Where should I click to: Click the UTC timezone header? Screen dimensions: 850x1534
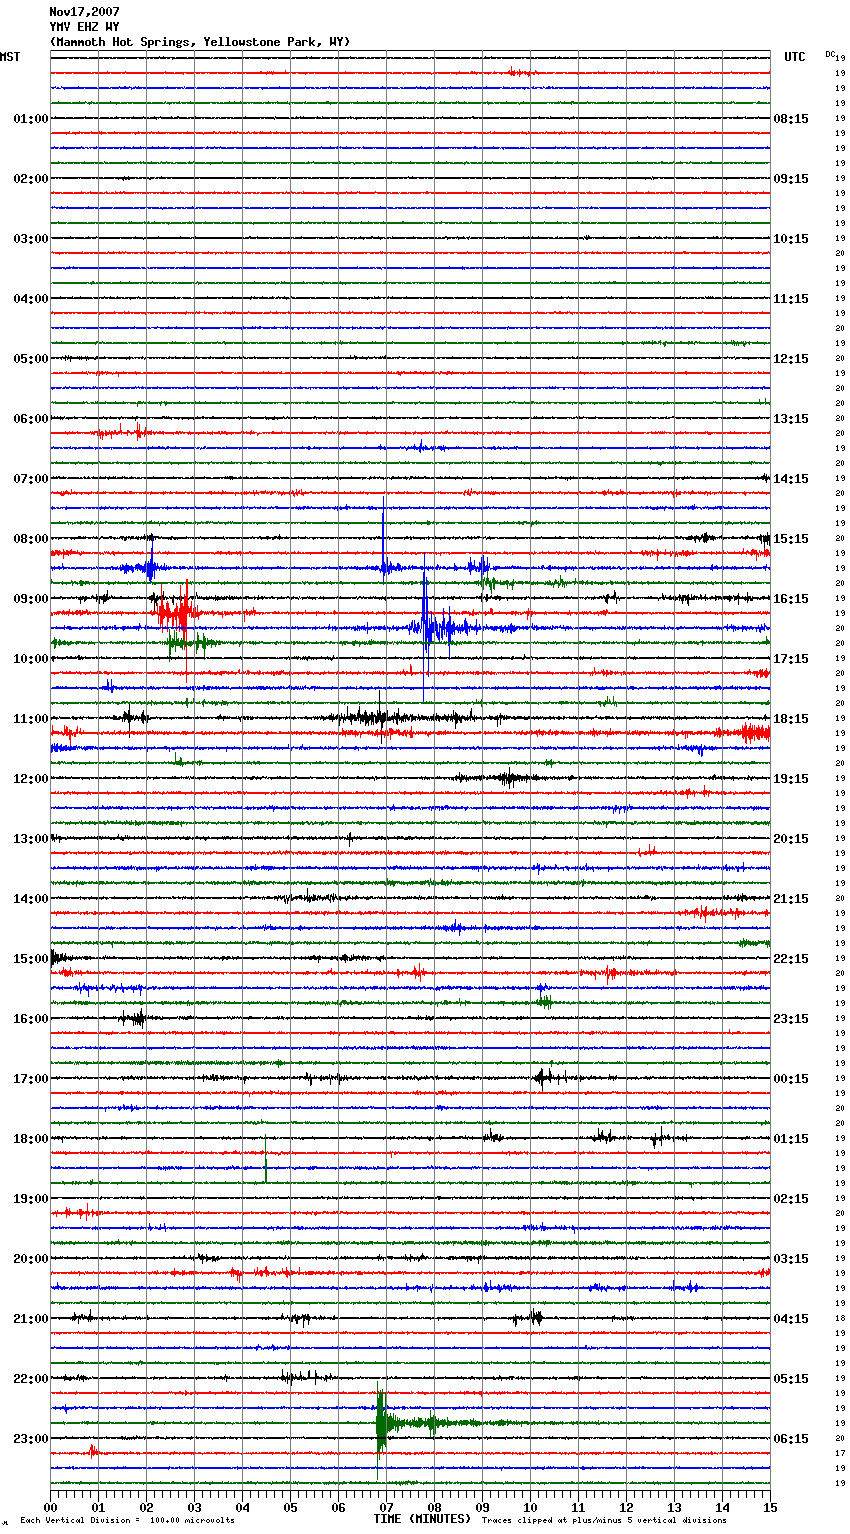pyautogui.click(x=795, y=57)
